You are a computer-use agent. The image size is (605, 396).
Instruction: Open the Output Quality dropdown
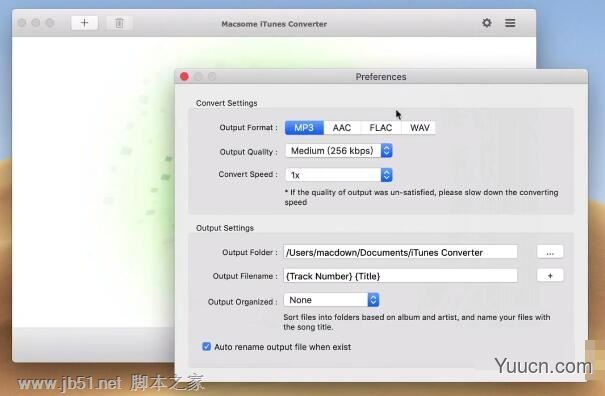tap(339, 151)
